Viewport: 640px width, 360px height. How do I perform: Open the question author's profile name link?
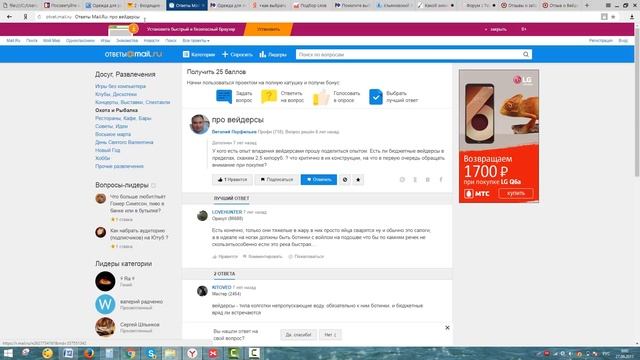tap(234, 132)
